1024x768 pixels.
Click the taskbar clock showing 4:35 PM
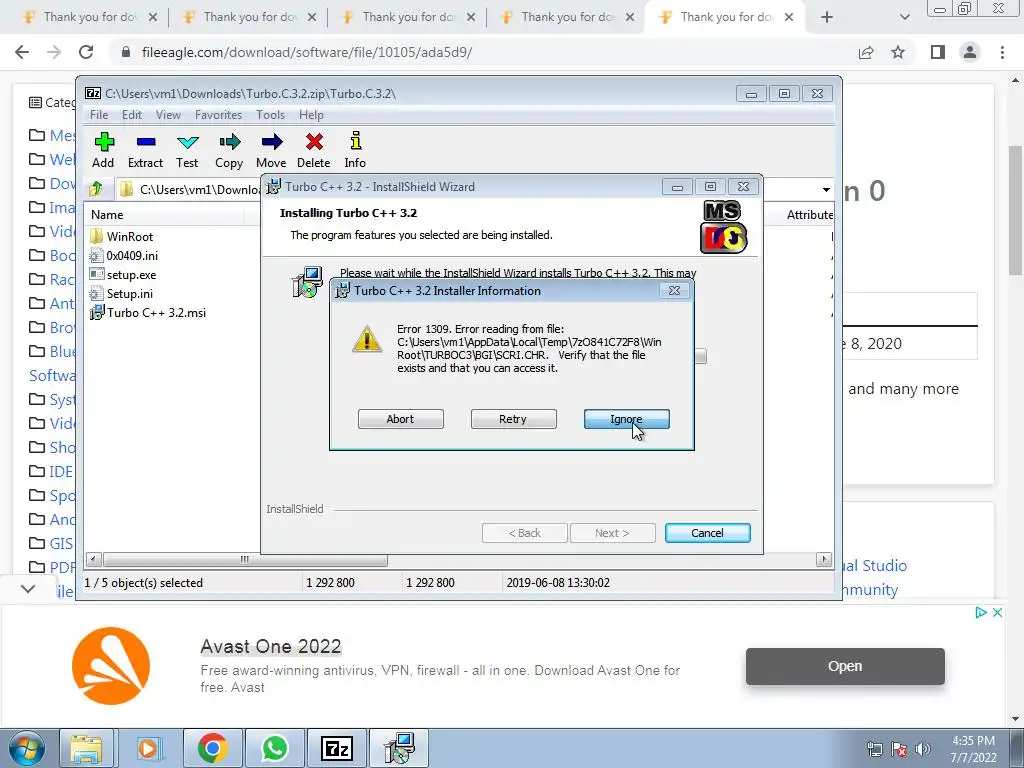(973, 749)
